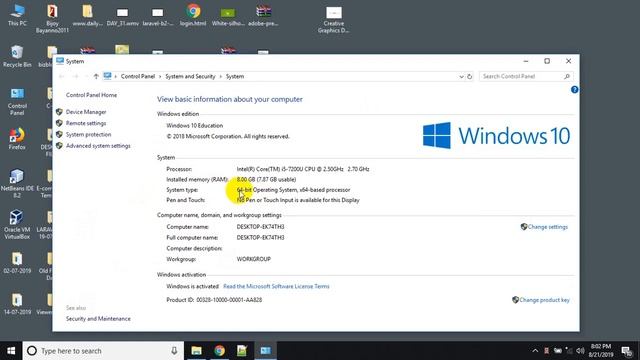This screenshot has height=360, width=640.
Task: Click the 8.00 GB installed memory value
Action: coord(266,180)
